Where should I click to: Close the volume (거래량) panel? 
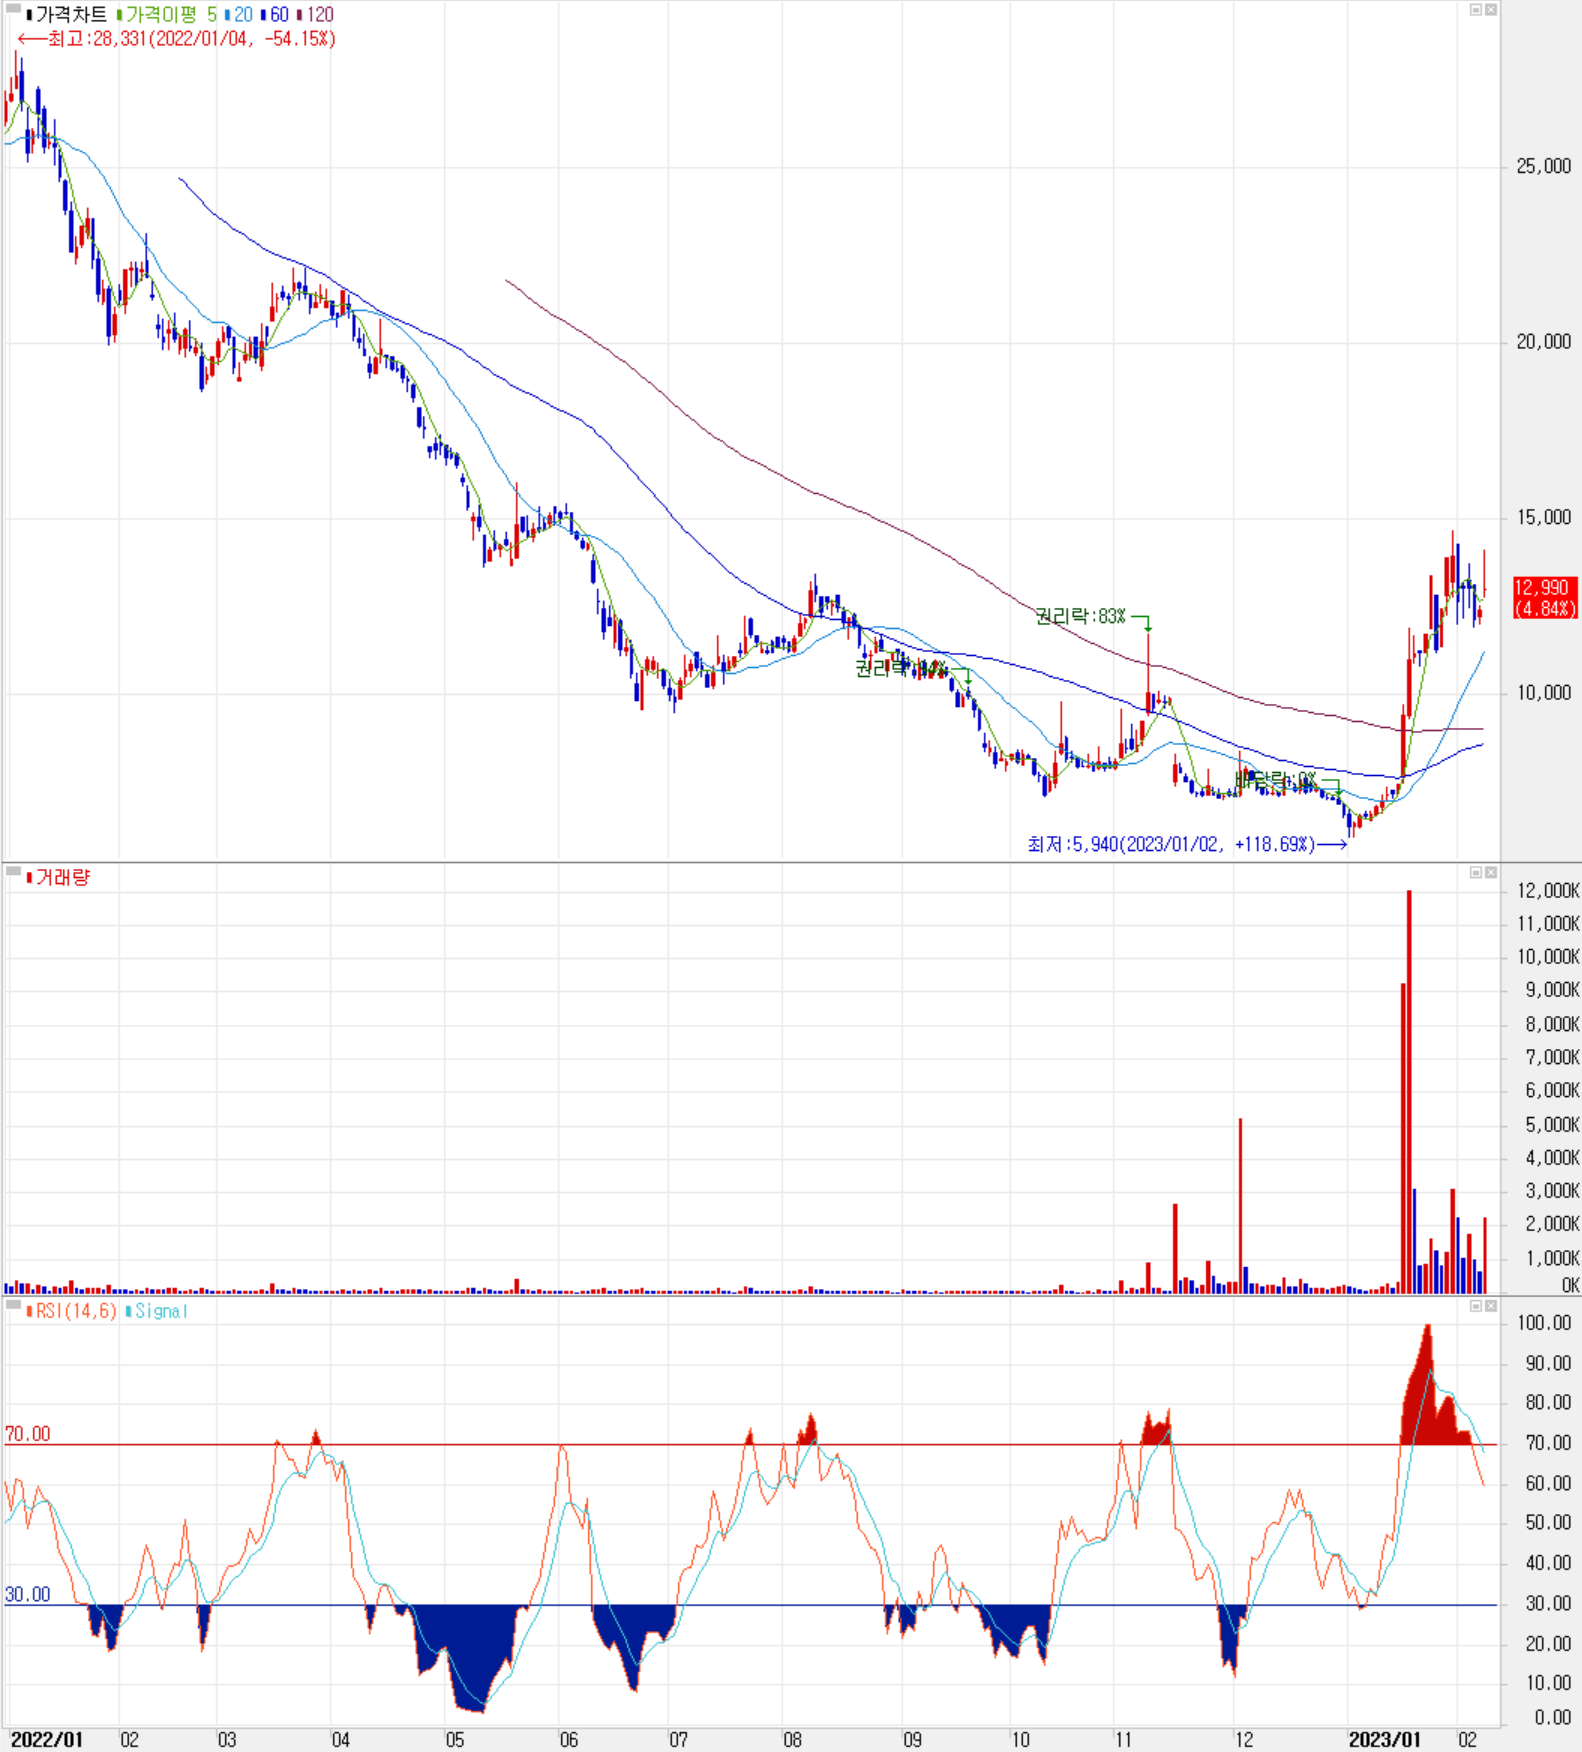(1490, 872)
